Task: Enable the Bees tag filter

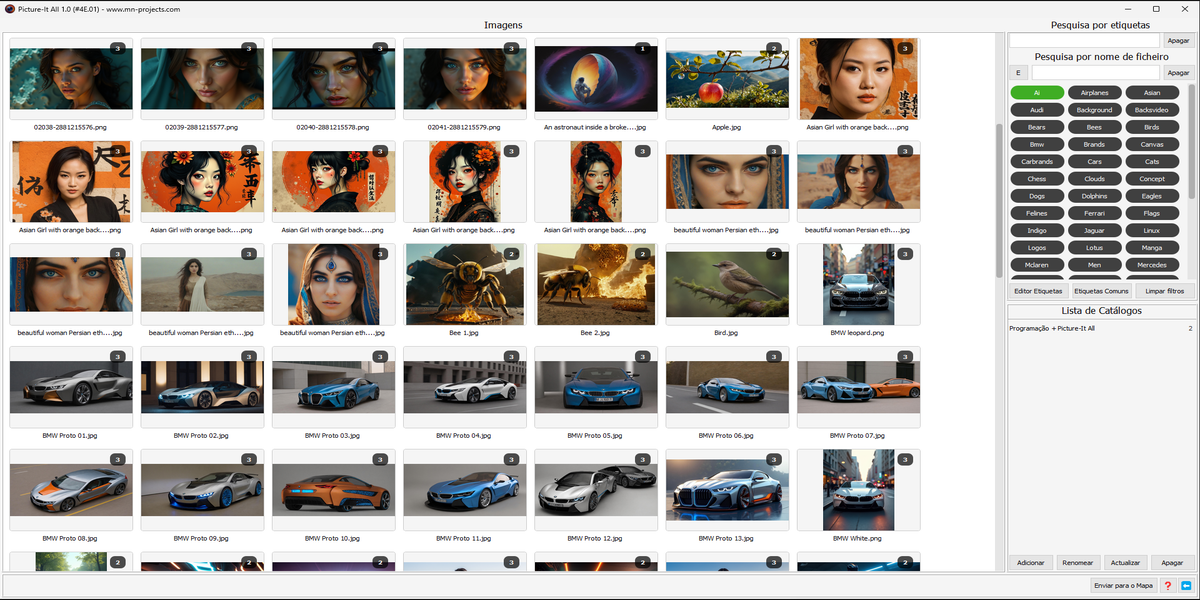Action: [1095, 127]
